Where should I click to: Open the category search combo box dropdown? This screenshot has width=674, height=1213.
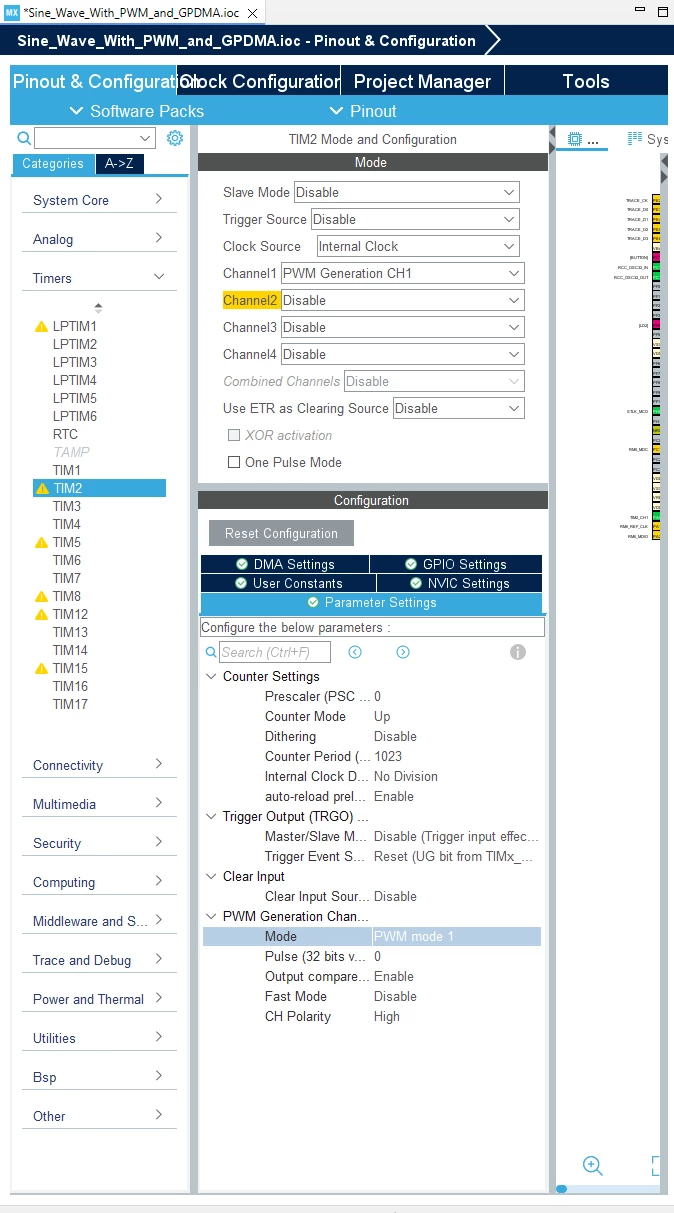[146, 138]
